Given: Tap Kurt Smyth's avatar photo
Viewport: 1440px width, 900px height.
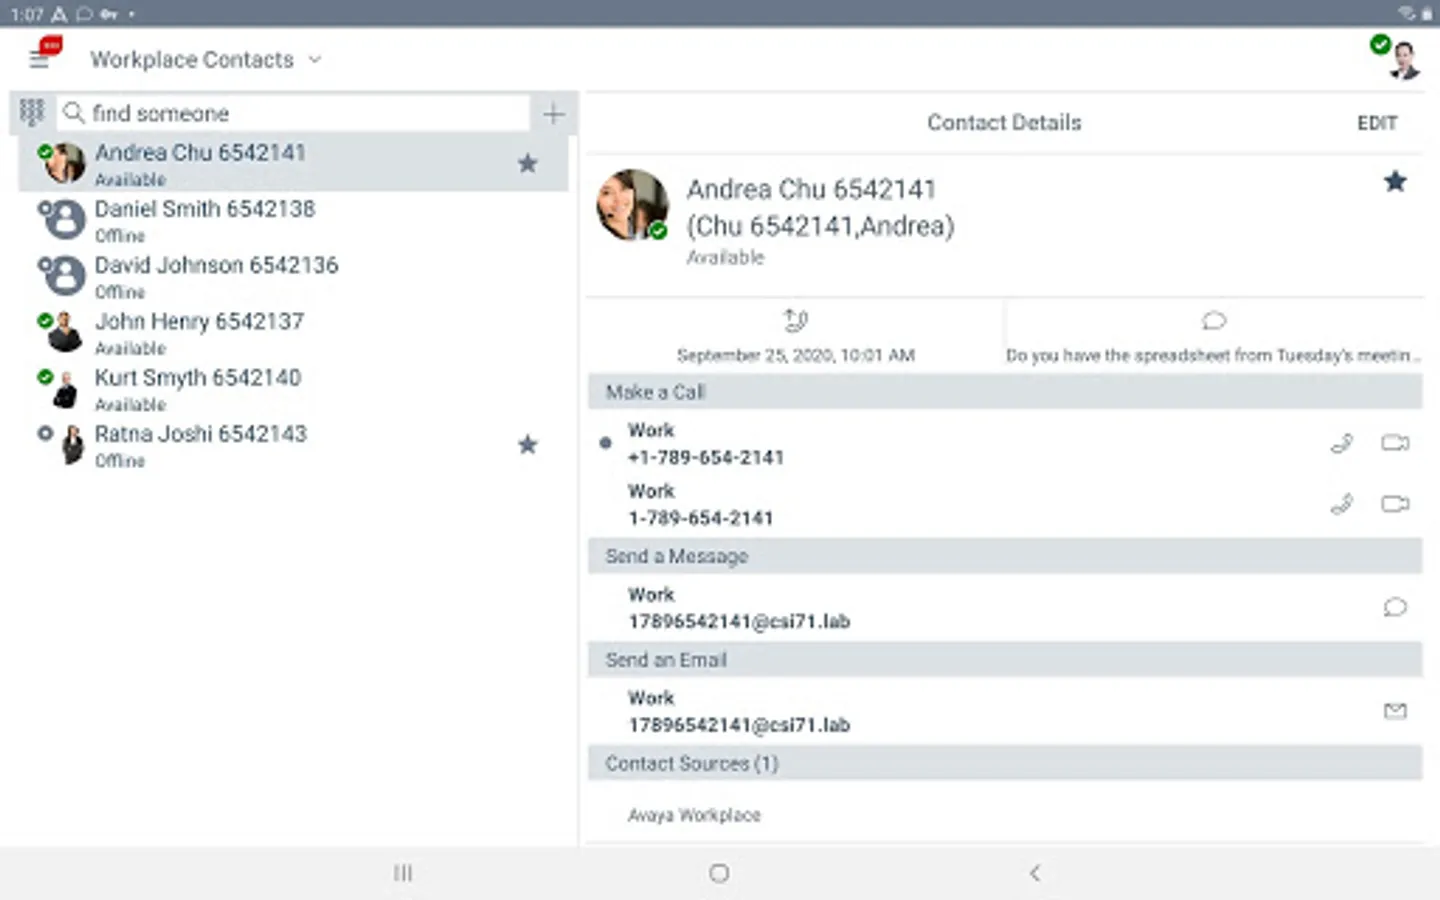Looking at the screenshot, I should (x=66, y=389).
